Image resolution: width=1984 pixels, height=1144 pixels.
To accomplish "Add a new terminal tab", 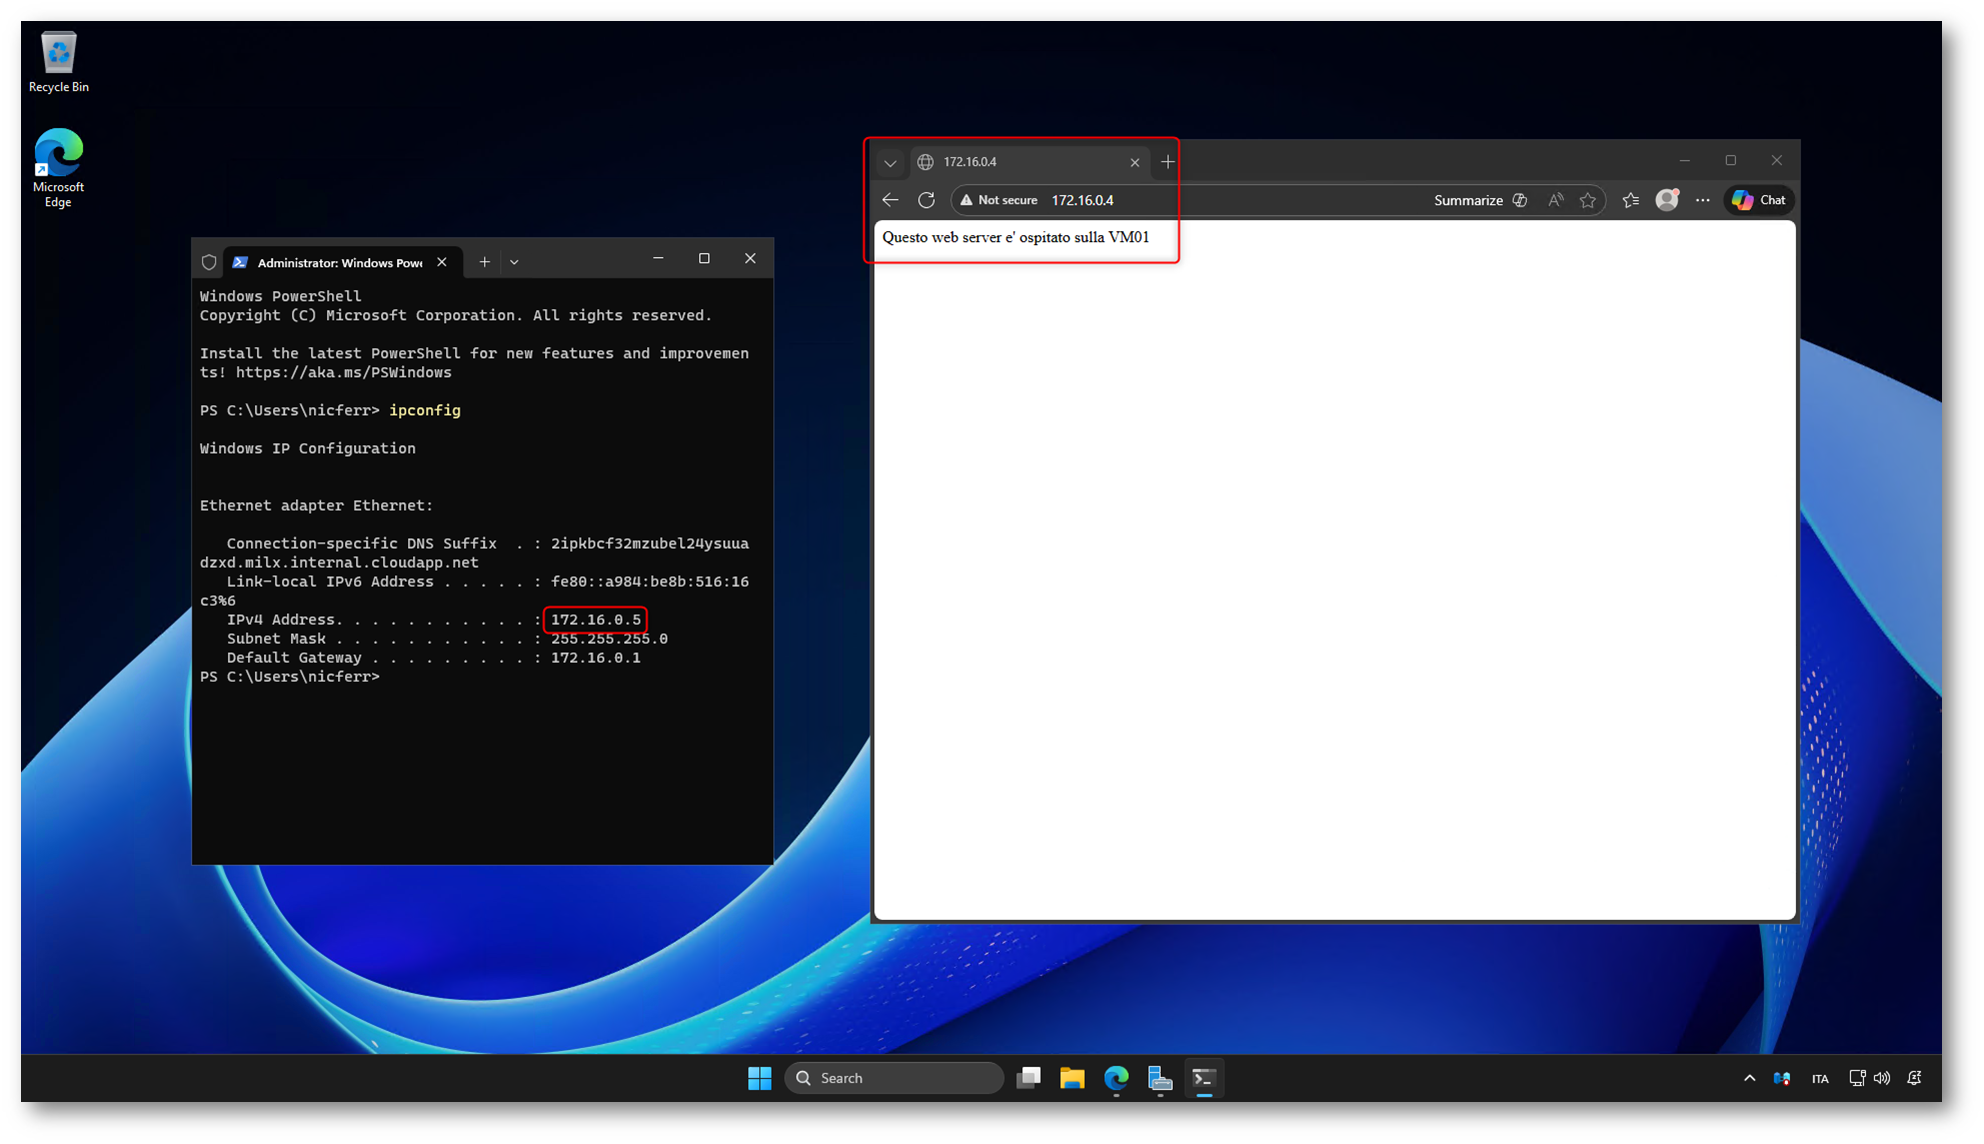I will coord(484,262).
